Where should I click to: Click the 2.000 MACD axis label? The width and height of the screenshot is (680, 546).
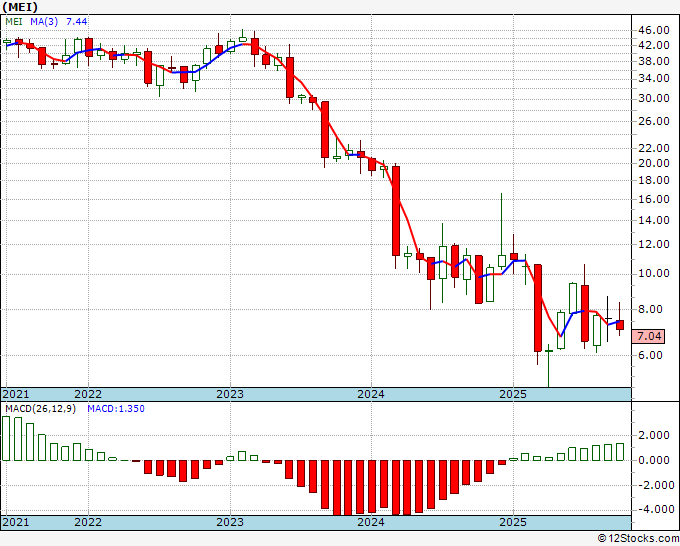[654, 436]
